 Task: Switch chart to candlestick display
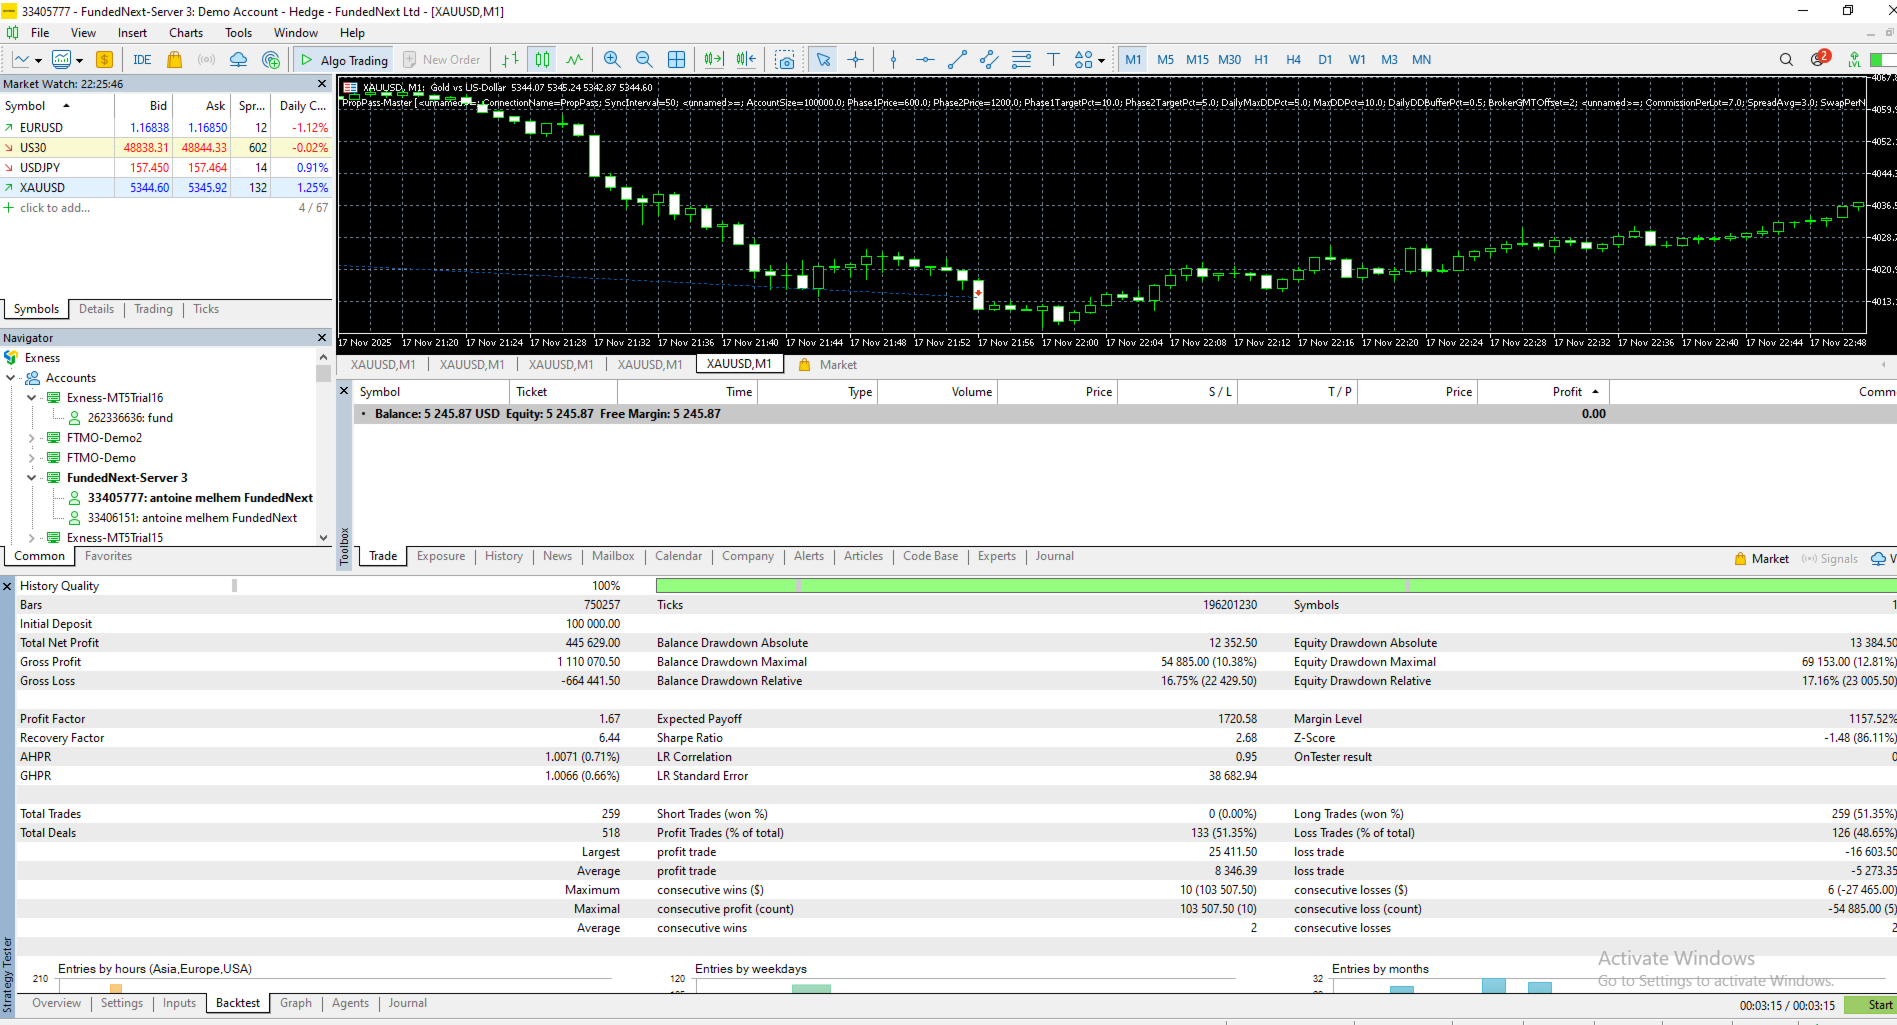tap(542, 60)
